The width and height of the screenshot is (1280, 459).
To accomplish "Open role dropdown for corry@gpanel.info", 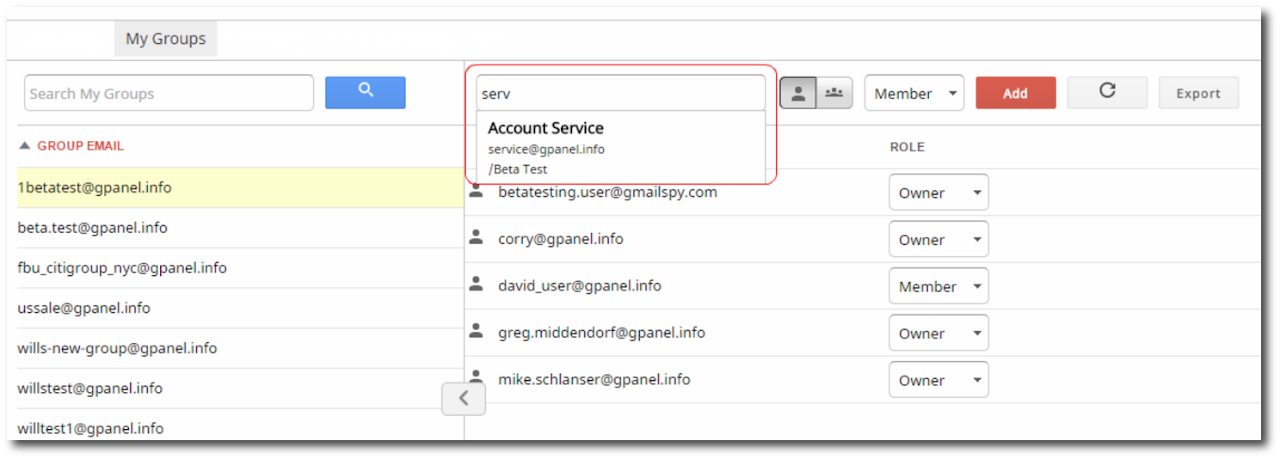I will click(x=938, y=240).
